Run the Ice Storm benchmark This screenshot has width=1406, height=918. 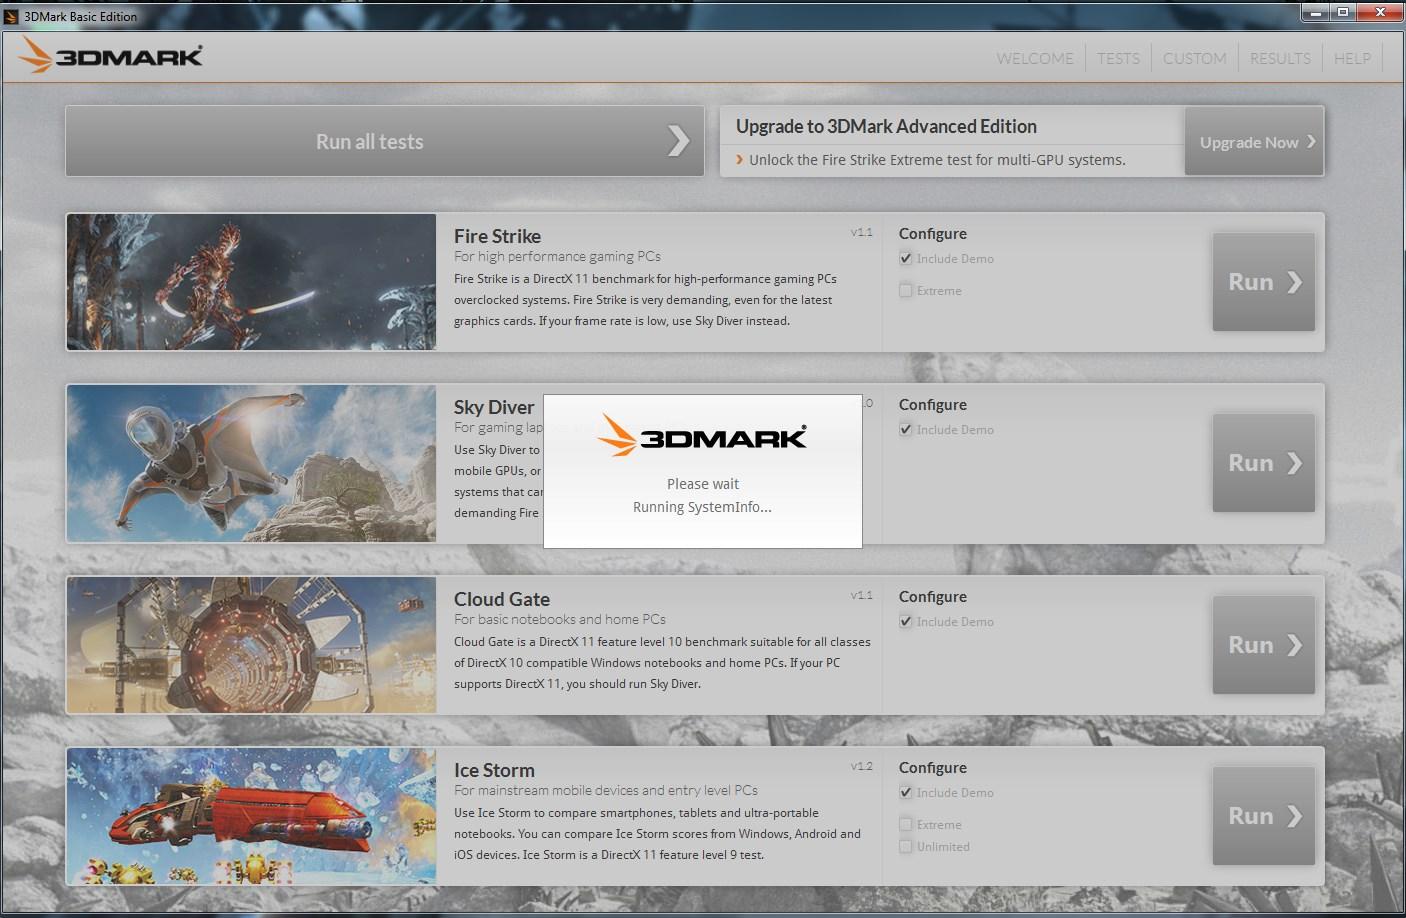[1264, 816]
